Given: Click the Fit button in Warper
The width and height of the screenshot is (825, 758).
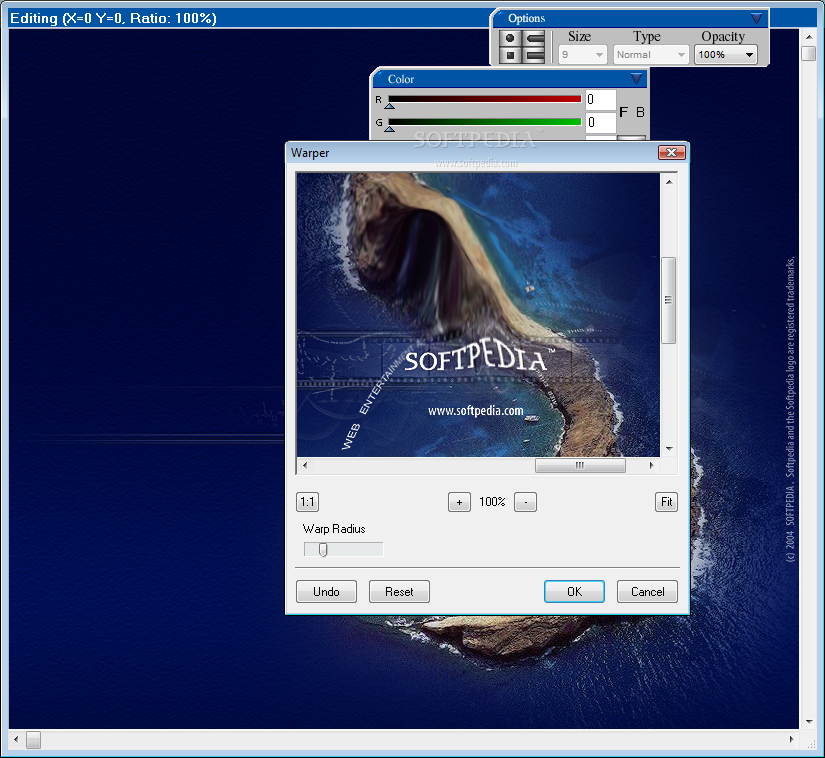Looking at the screenshot, I should [x=666, y=502].
